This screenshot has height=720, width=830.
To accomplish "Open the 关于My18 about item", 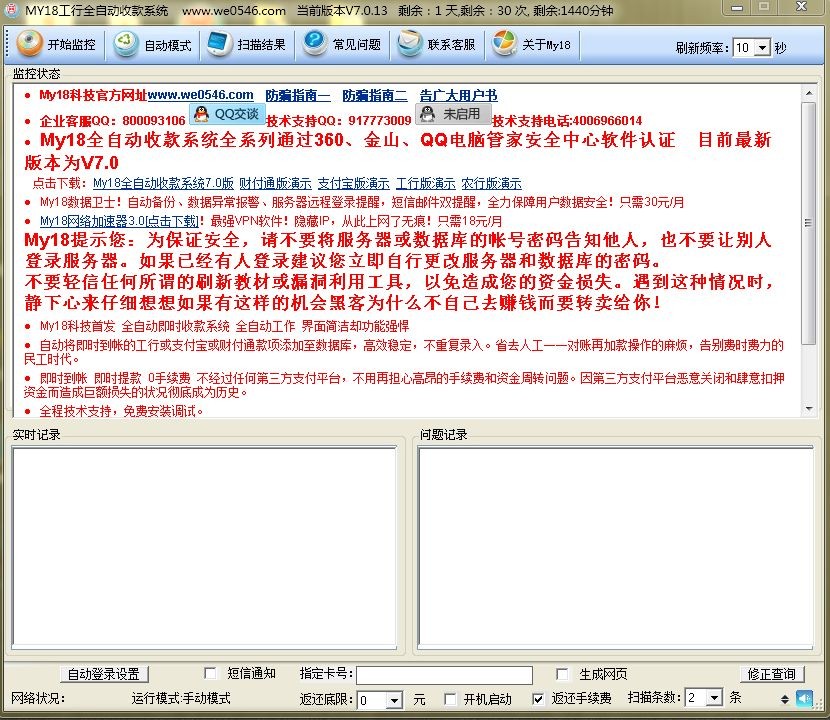I will 531,44.
